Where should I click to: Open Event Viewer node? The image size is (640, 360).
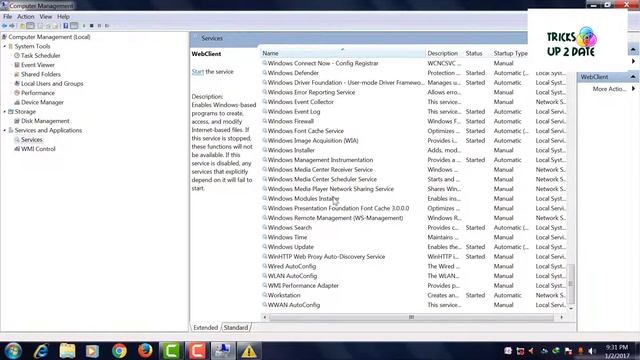tap(38, 65)
